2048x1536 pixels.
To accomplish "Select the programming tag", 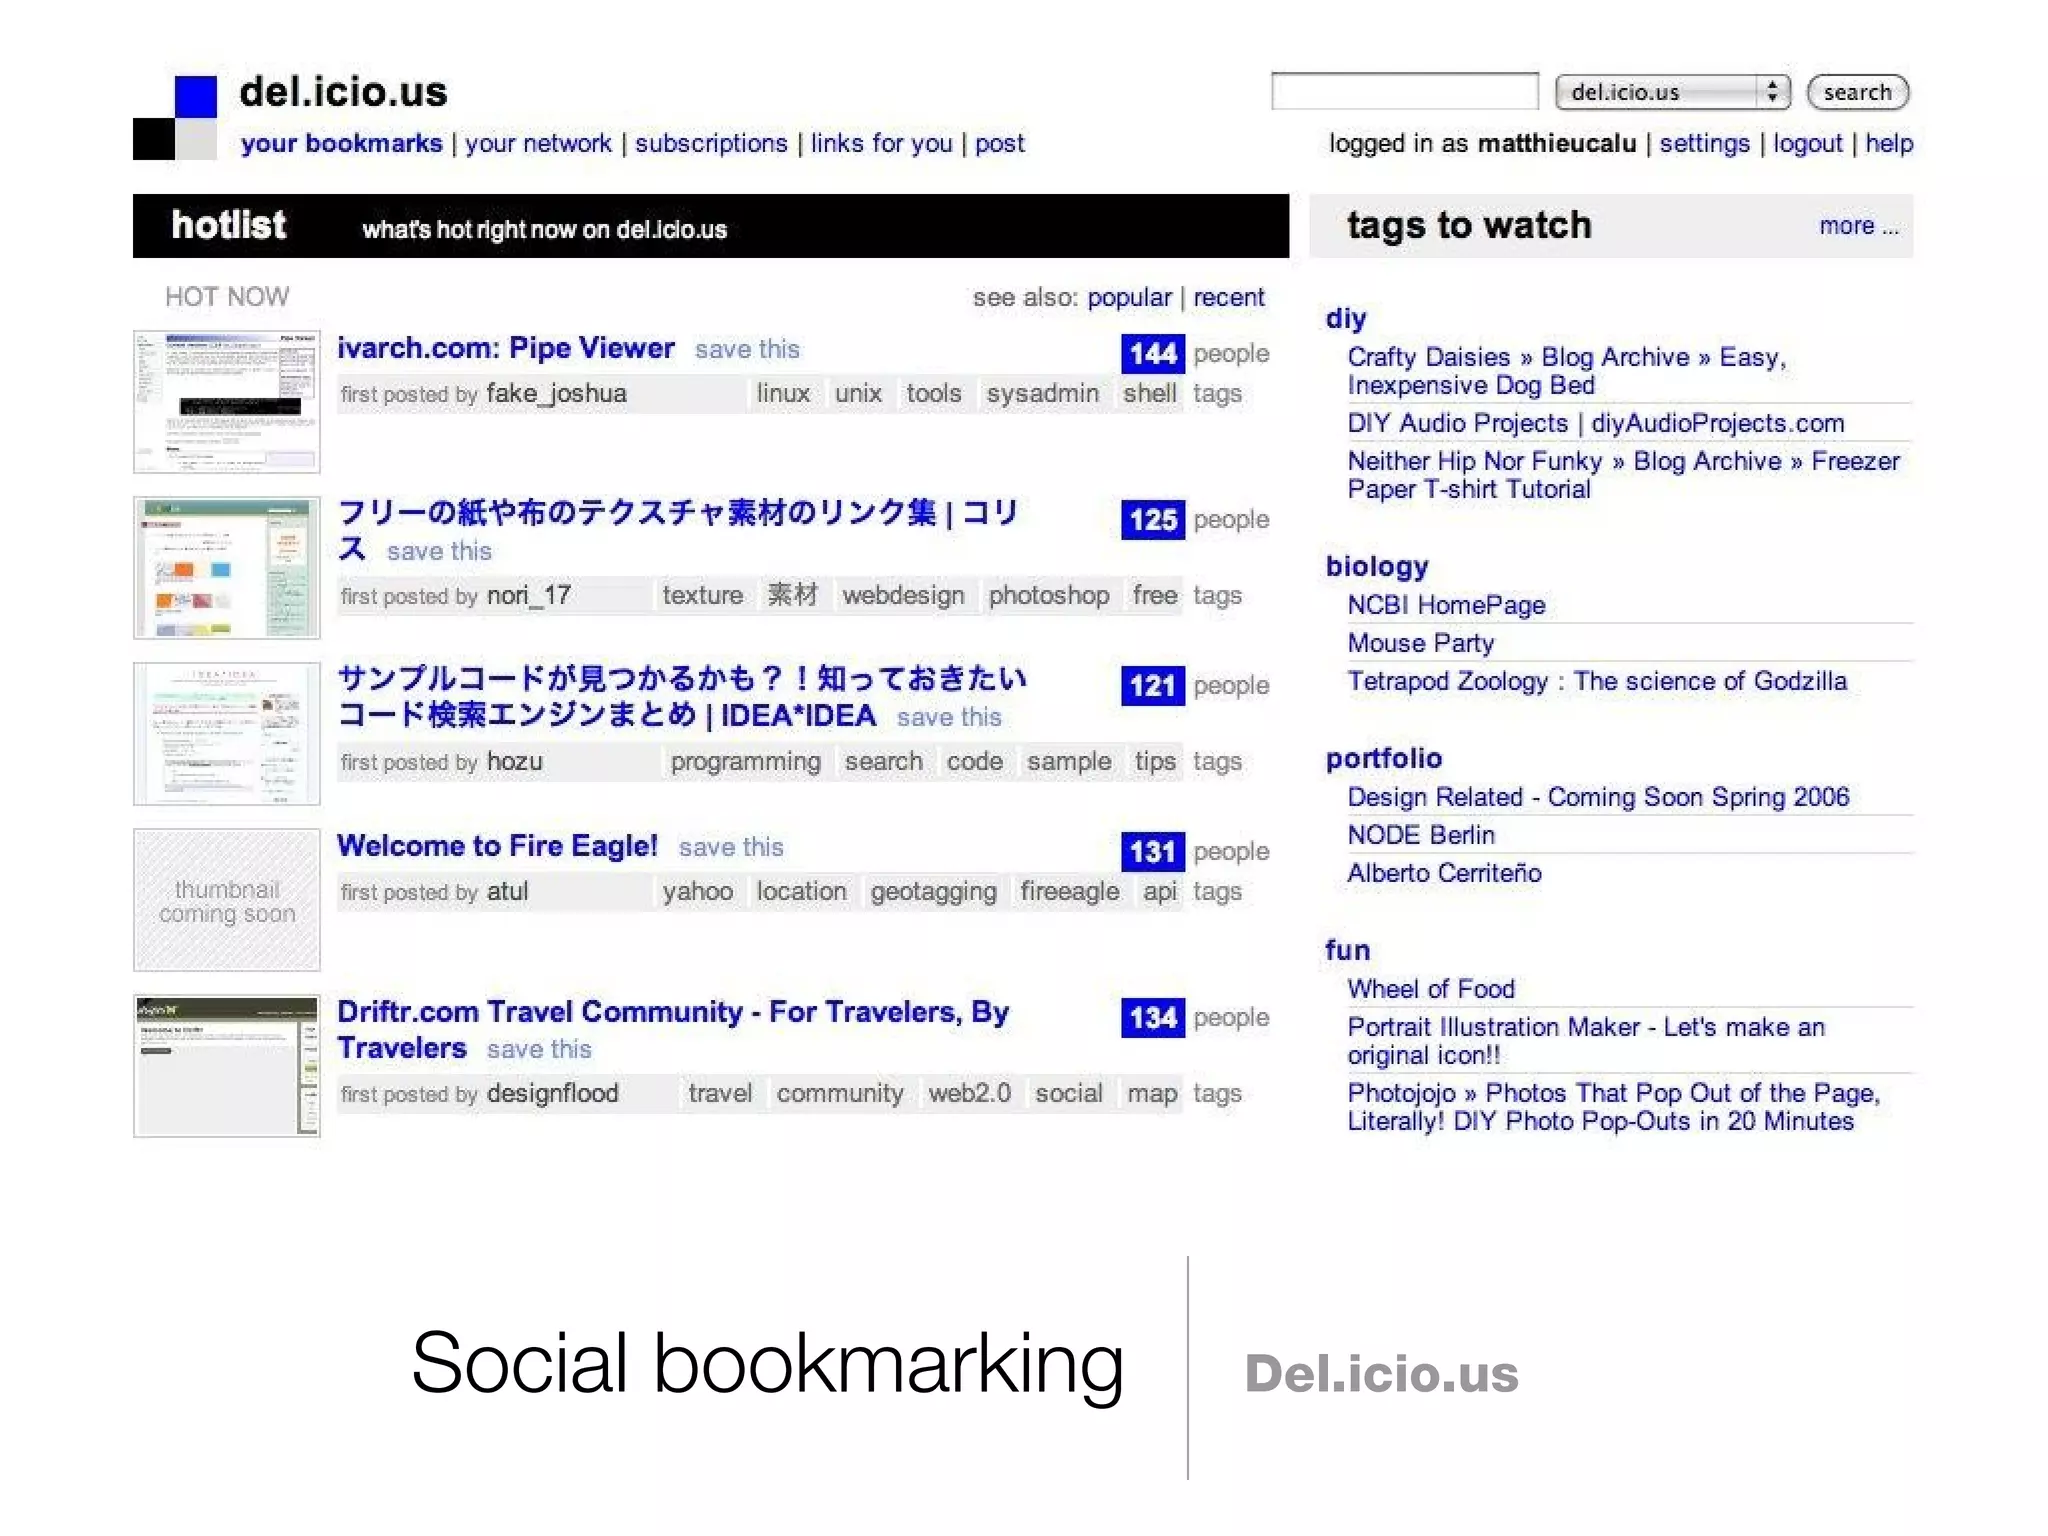I will click(x=745, y=762).
